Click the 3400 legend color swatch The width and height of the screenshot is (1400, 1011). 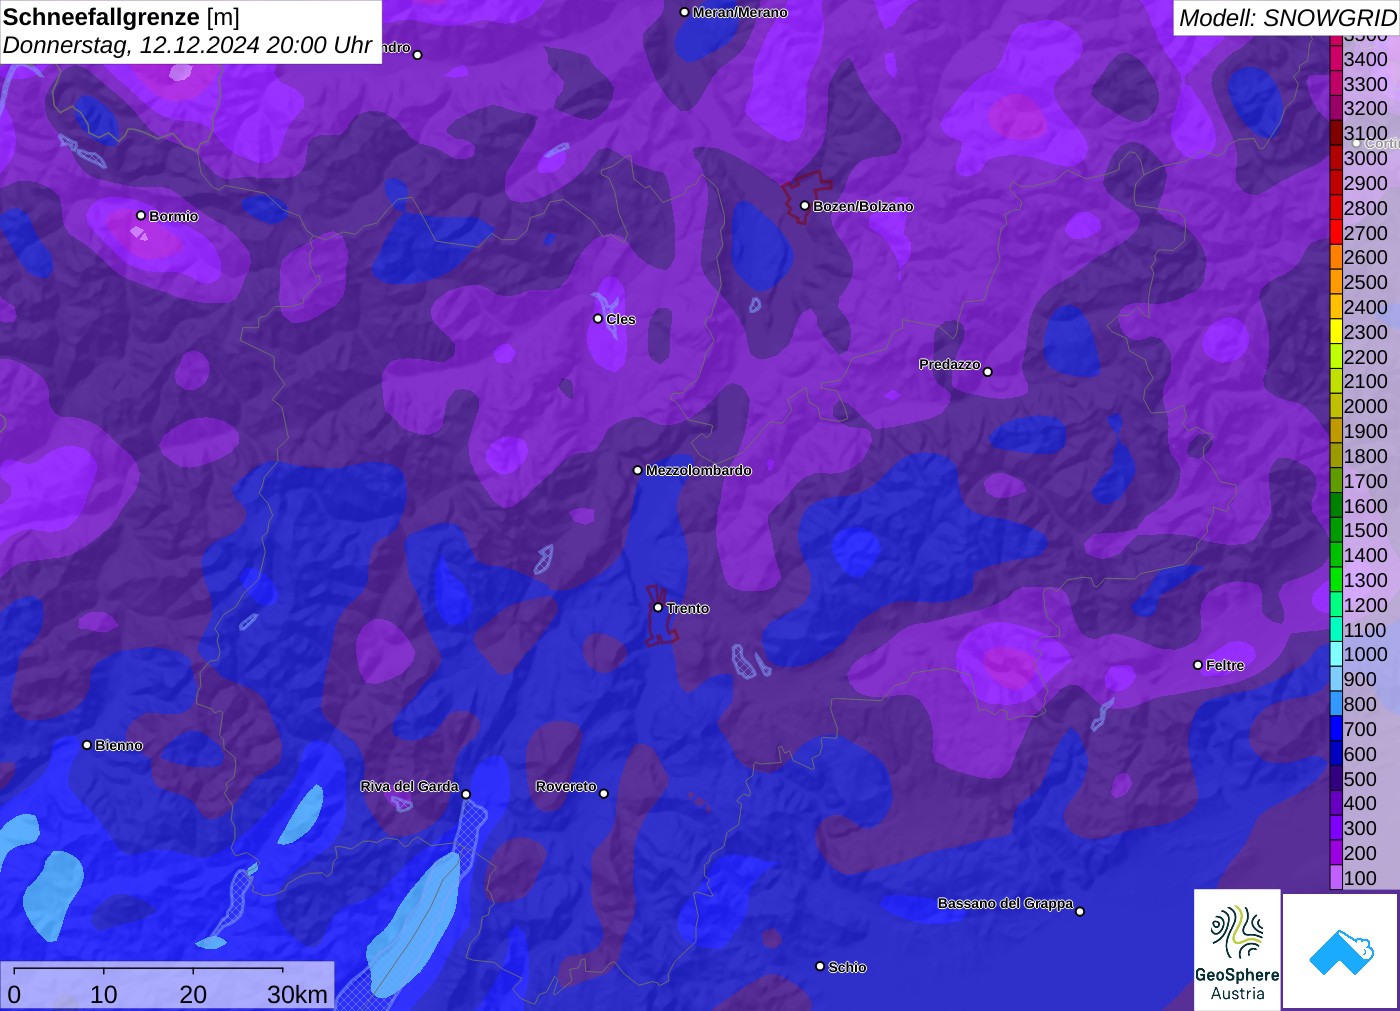pos(1336,59)
